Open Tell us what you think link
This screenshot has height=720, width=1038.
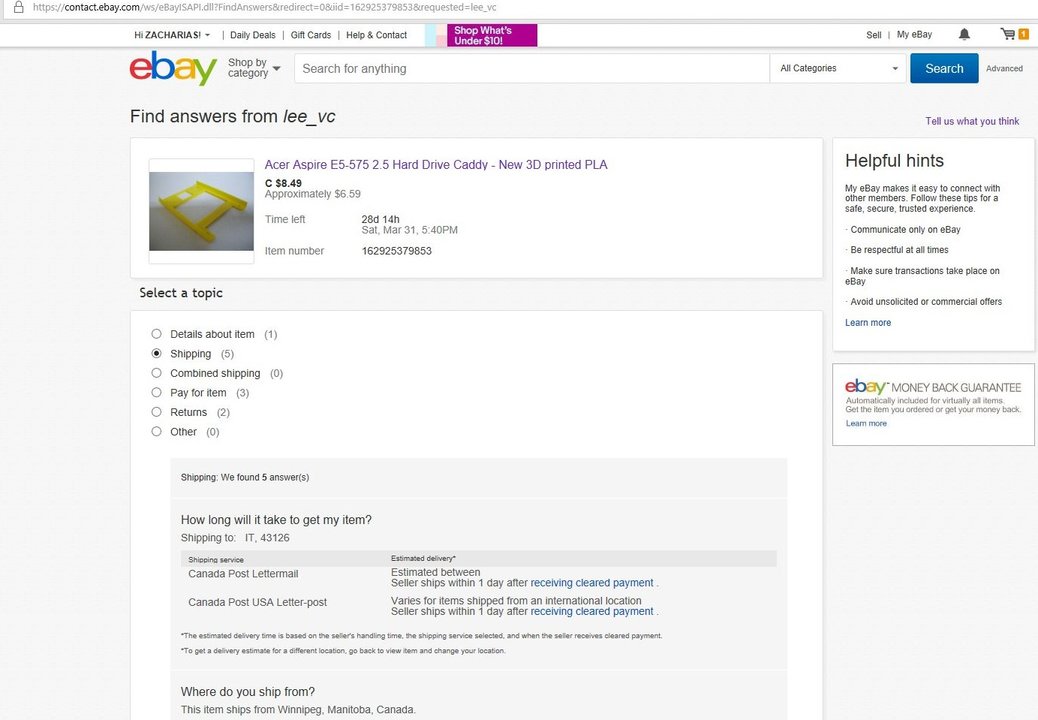[972, 121]
